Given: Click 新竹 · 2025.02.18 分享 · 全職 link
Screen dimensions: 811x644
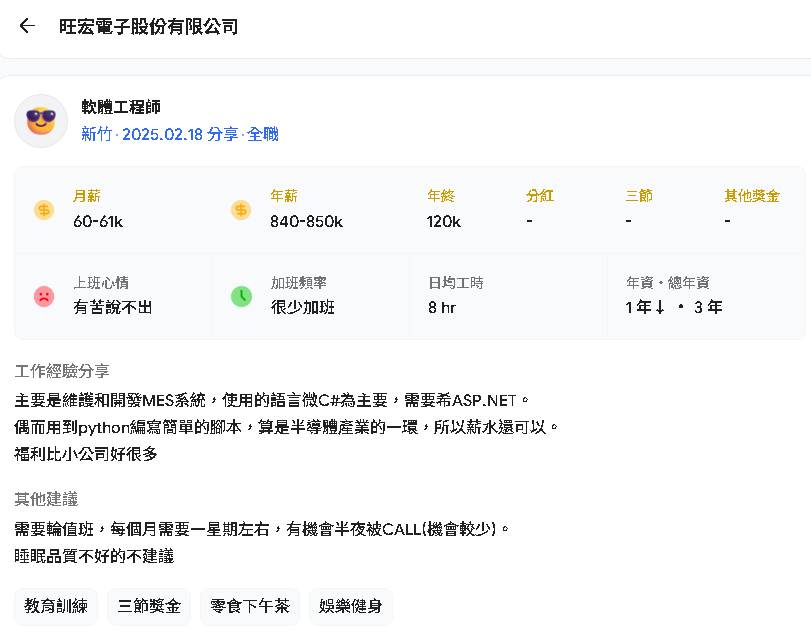Looking at the screenshot, I should click(180, 134).
